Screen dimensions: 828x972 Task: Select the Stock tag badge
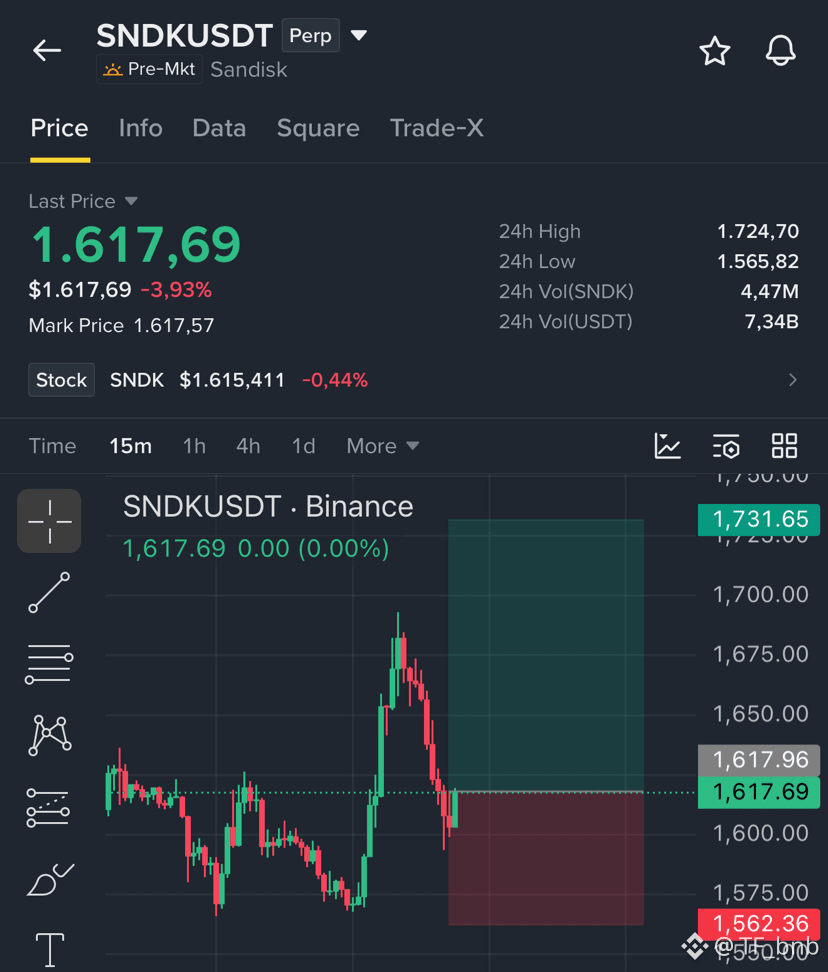(x=61, y=380)
